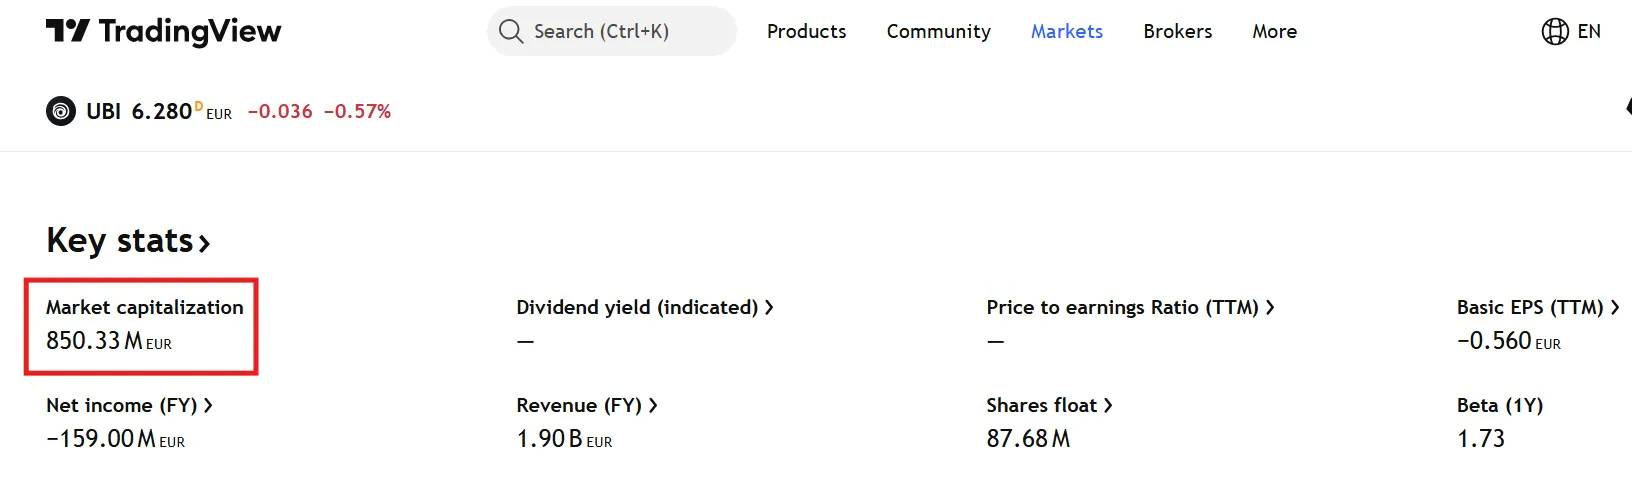Expand Price to earnings Ratio details

pos(1270,307)
